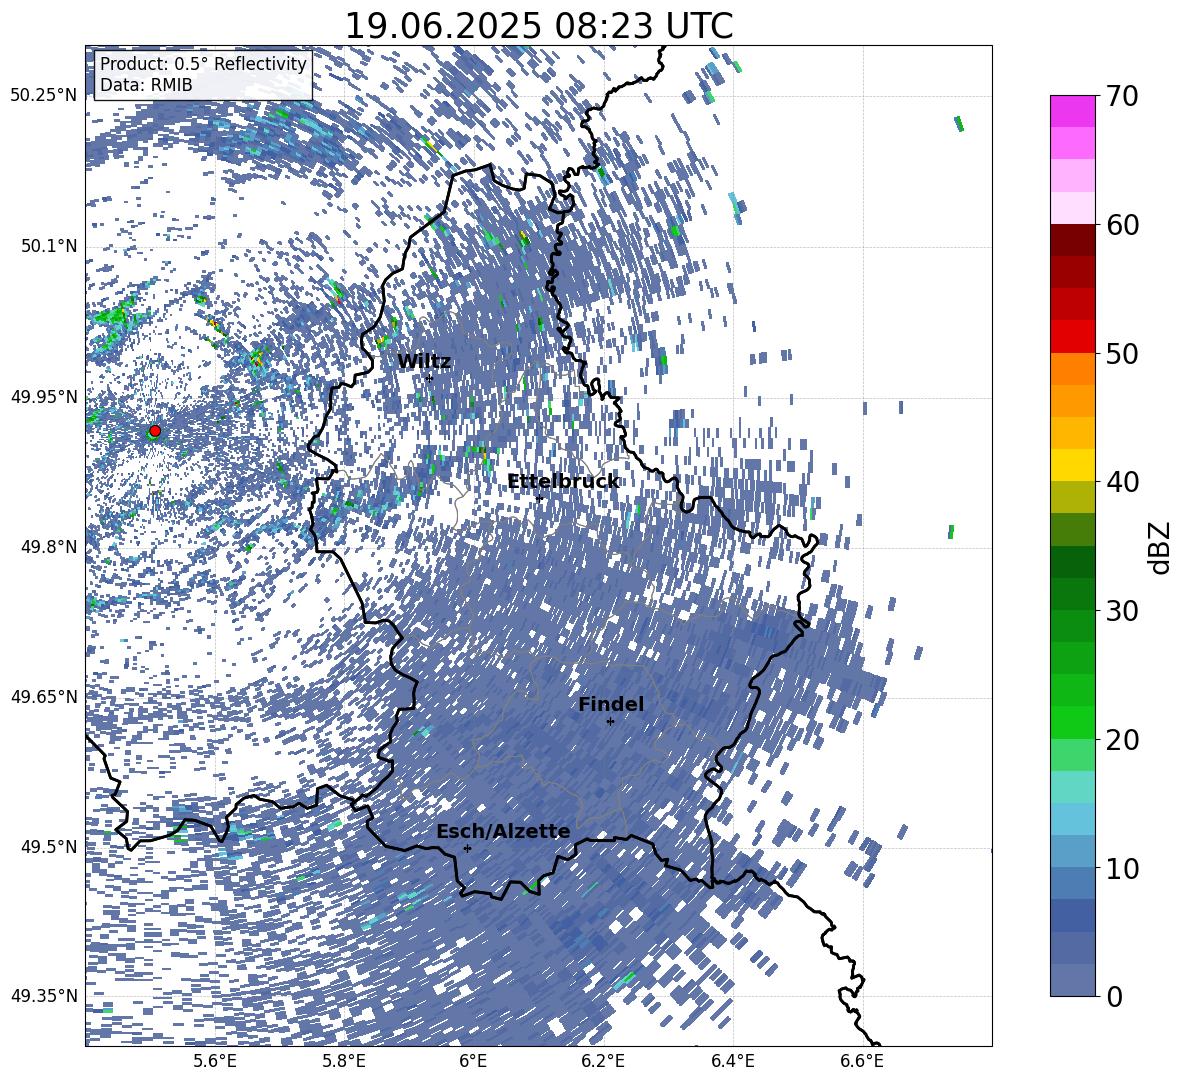
Task: Click the Findel cross location marker
Action: coord(610,722)
